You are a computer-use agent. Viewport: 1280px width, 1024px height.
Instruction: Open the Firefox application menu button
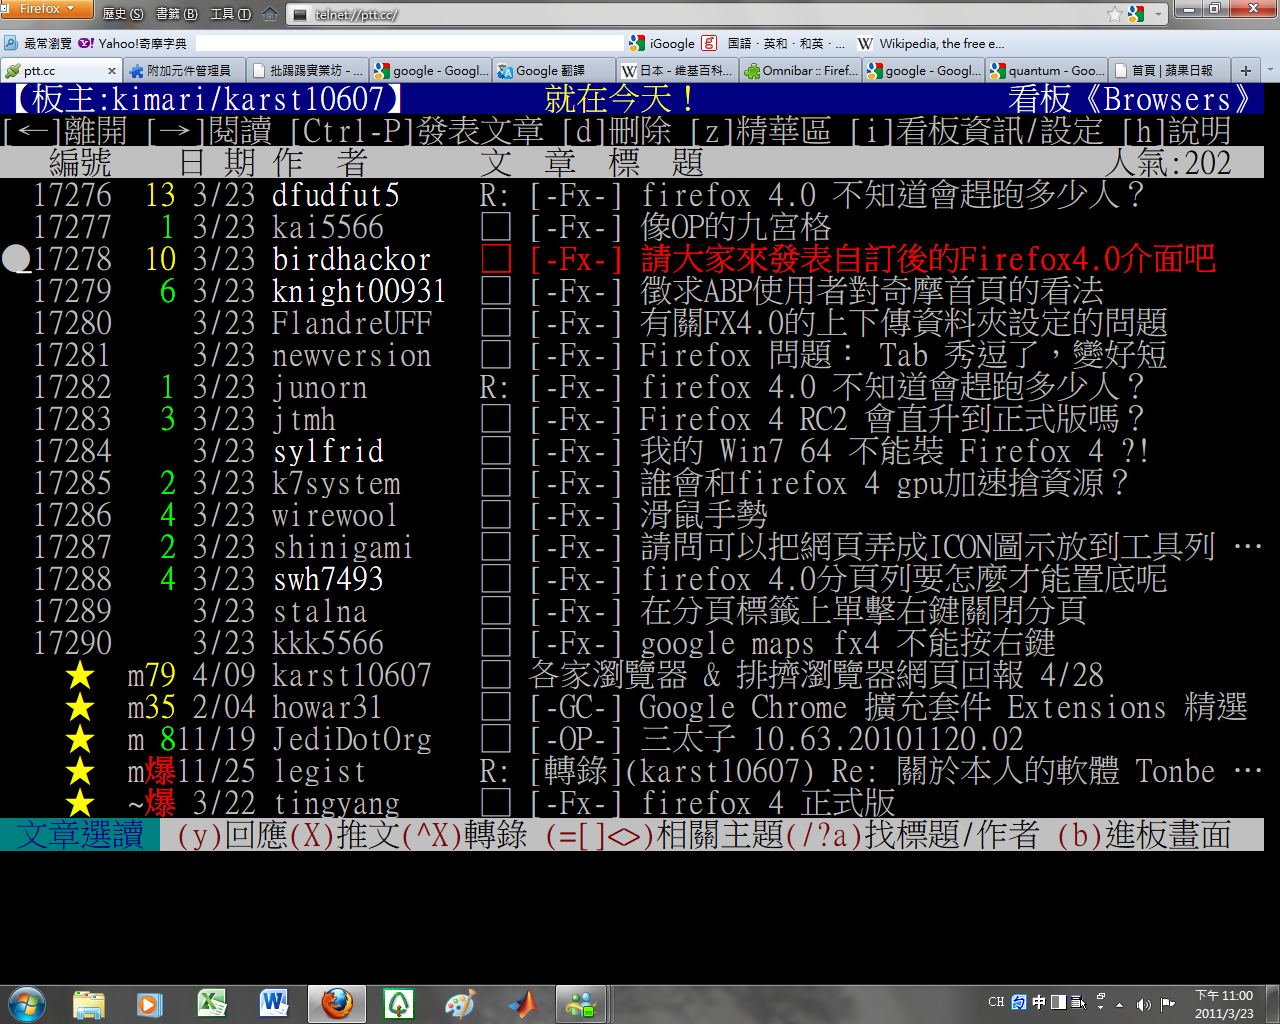point(46,9)
